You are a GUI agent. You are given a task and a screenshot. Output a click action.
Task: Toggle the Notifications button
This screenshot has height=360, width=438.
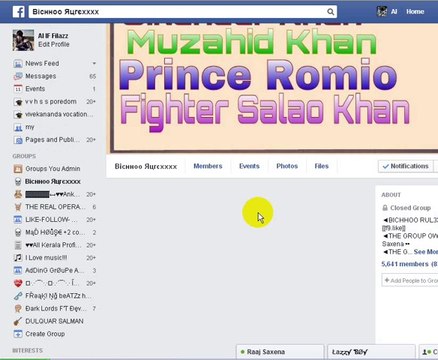[x=405, y=166]
